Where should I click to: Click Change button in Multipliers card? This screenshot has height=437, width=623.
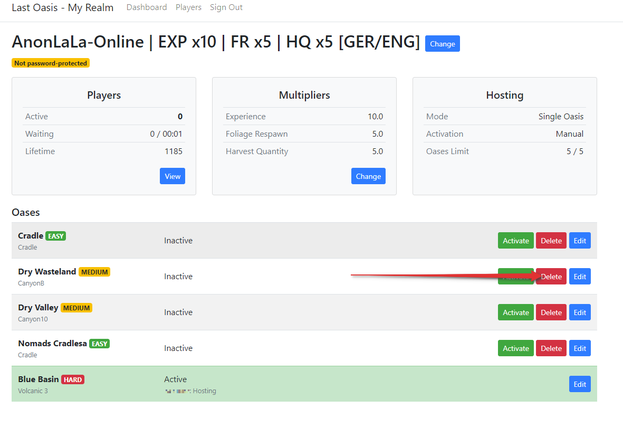point(368,176)
